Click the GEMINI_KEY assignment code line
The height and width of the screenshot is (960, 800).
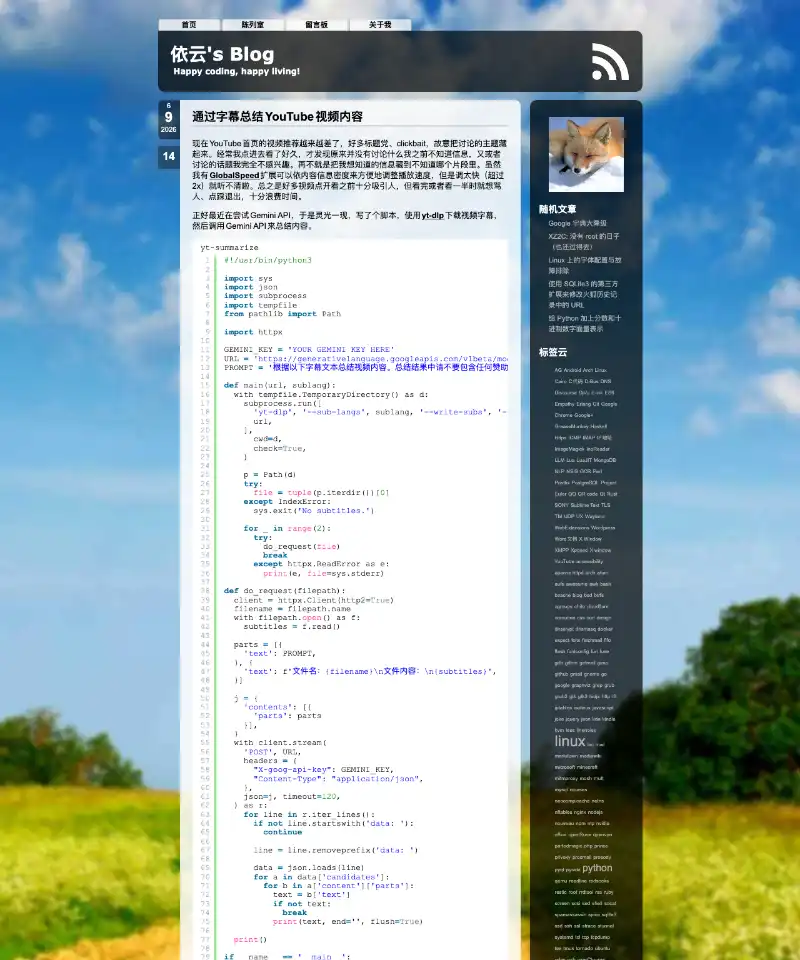(309, 350)
